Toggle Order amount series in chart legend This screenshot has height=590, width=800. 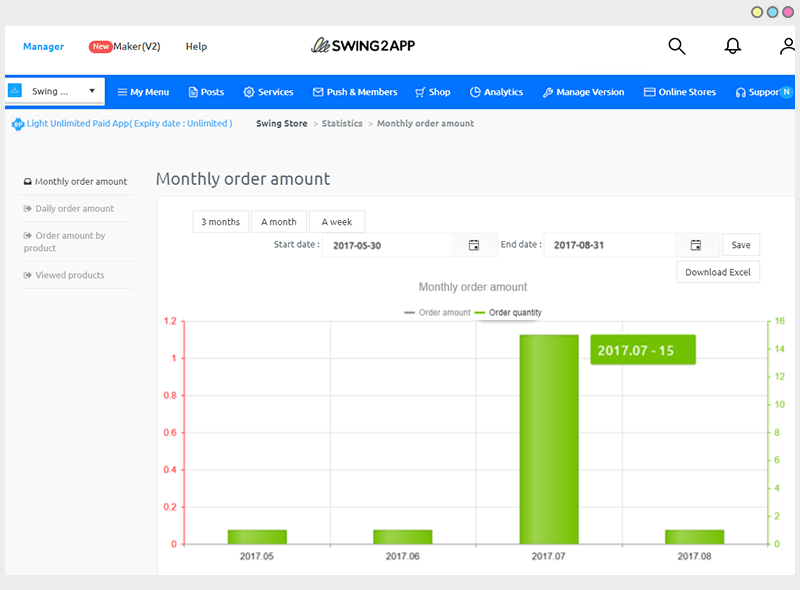pos(437,313)
